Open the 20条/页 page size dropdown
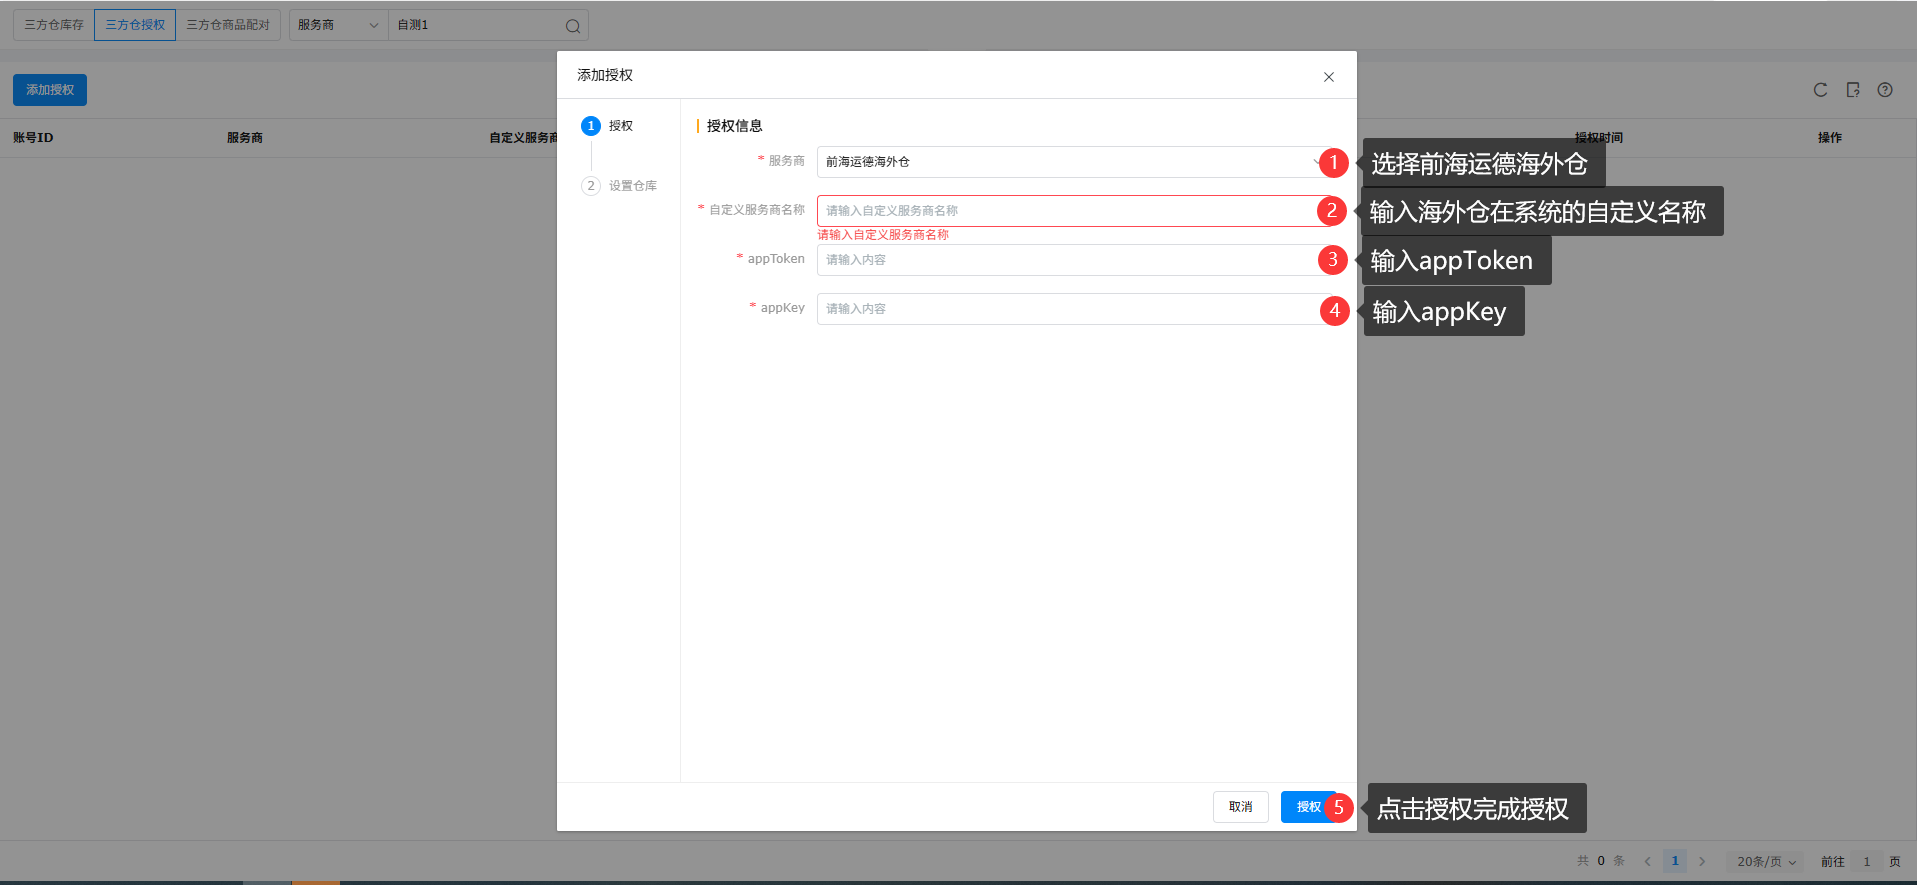The height and width of the screenshot is (885, 1917). (1766, 861)
